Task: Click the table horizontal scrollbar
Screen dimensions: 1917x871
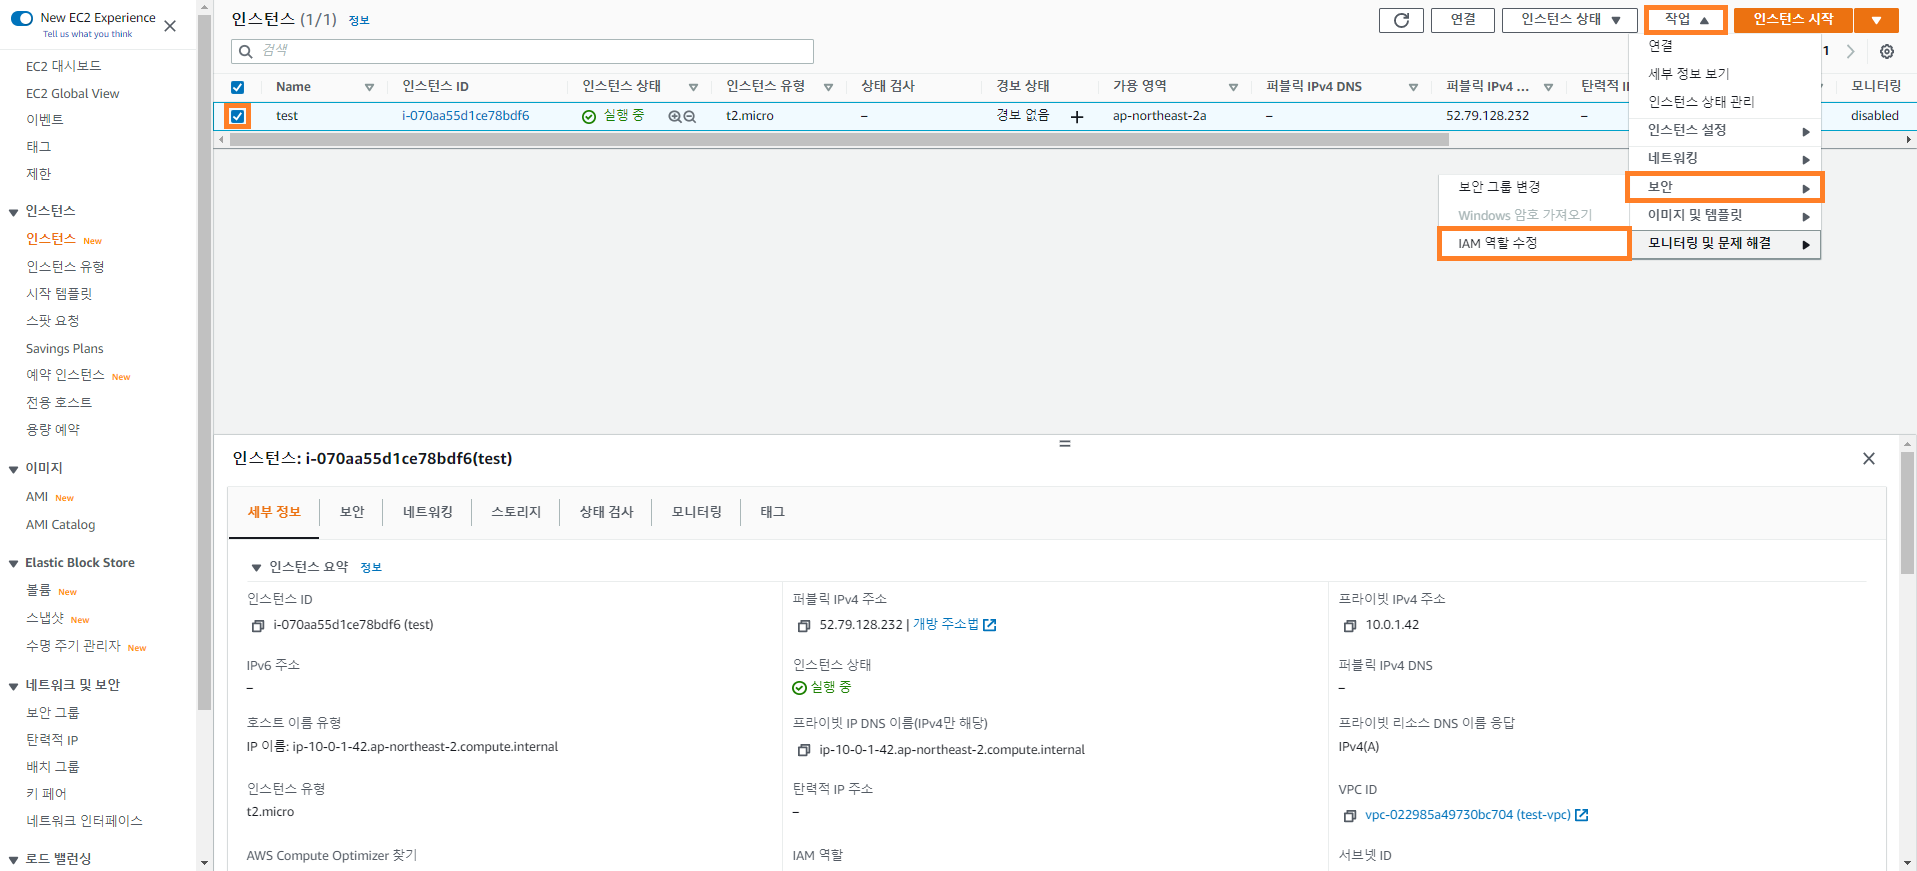Action: click(839, 140)
